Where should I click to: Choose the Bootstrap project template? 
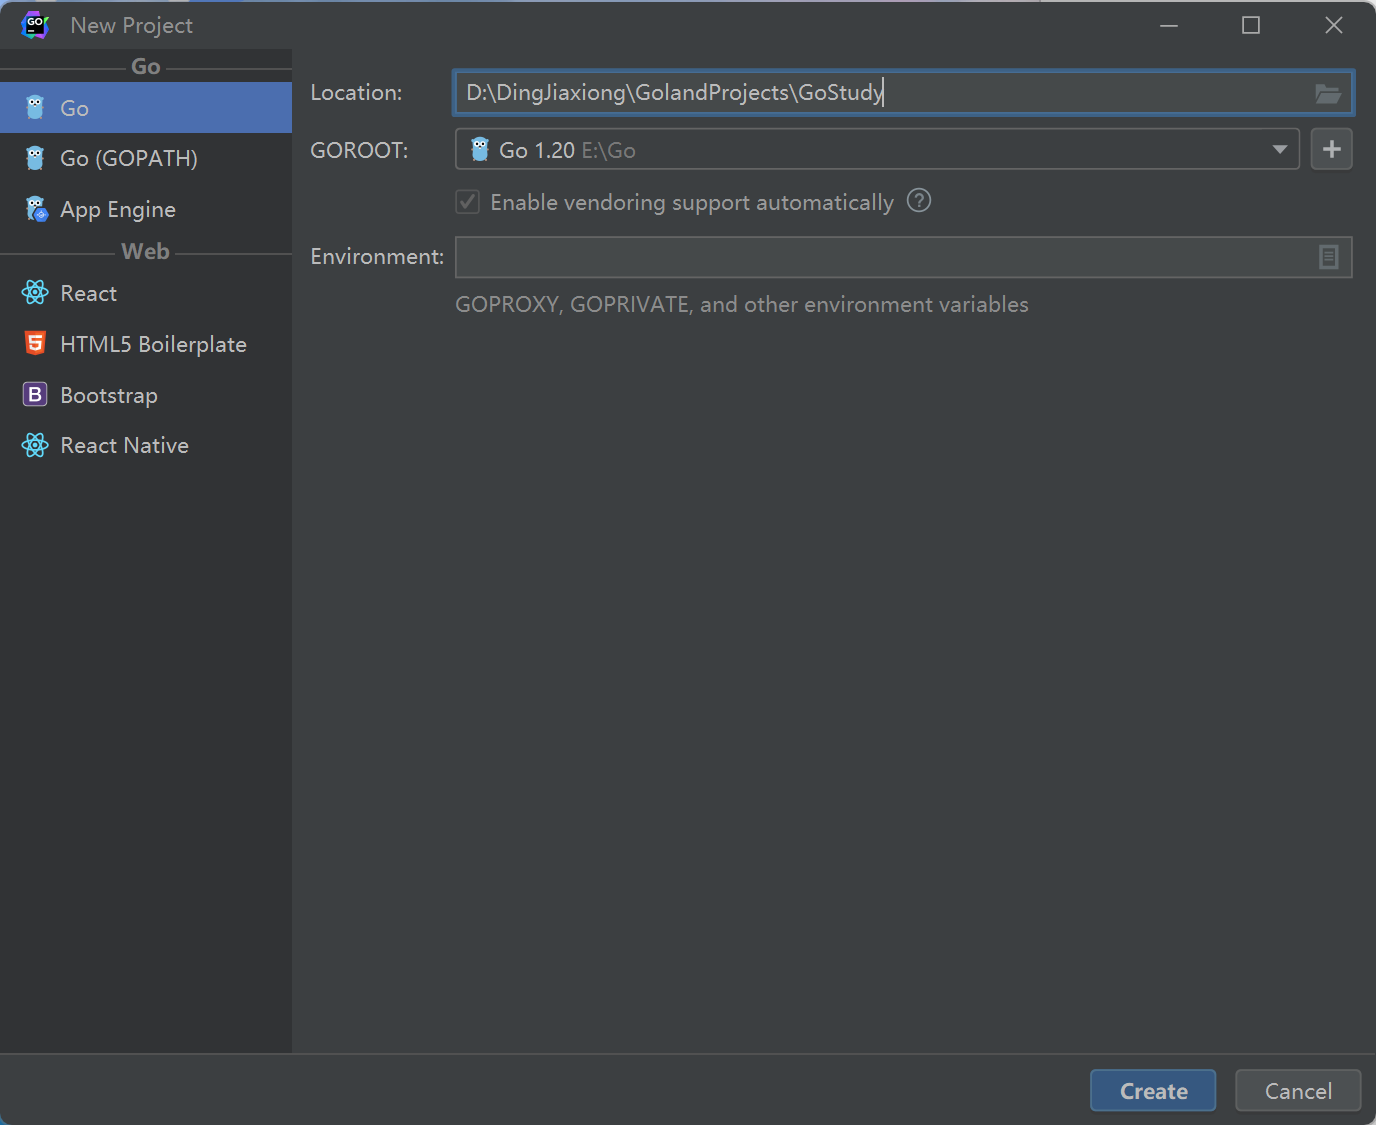(x=146, y=395)
